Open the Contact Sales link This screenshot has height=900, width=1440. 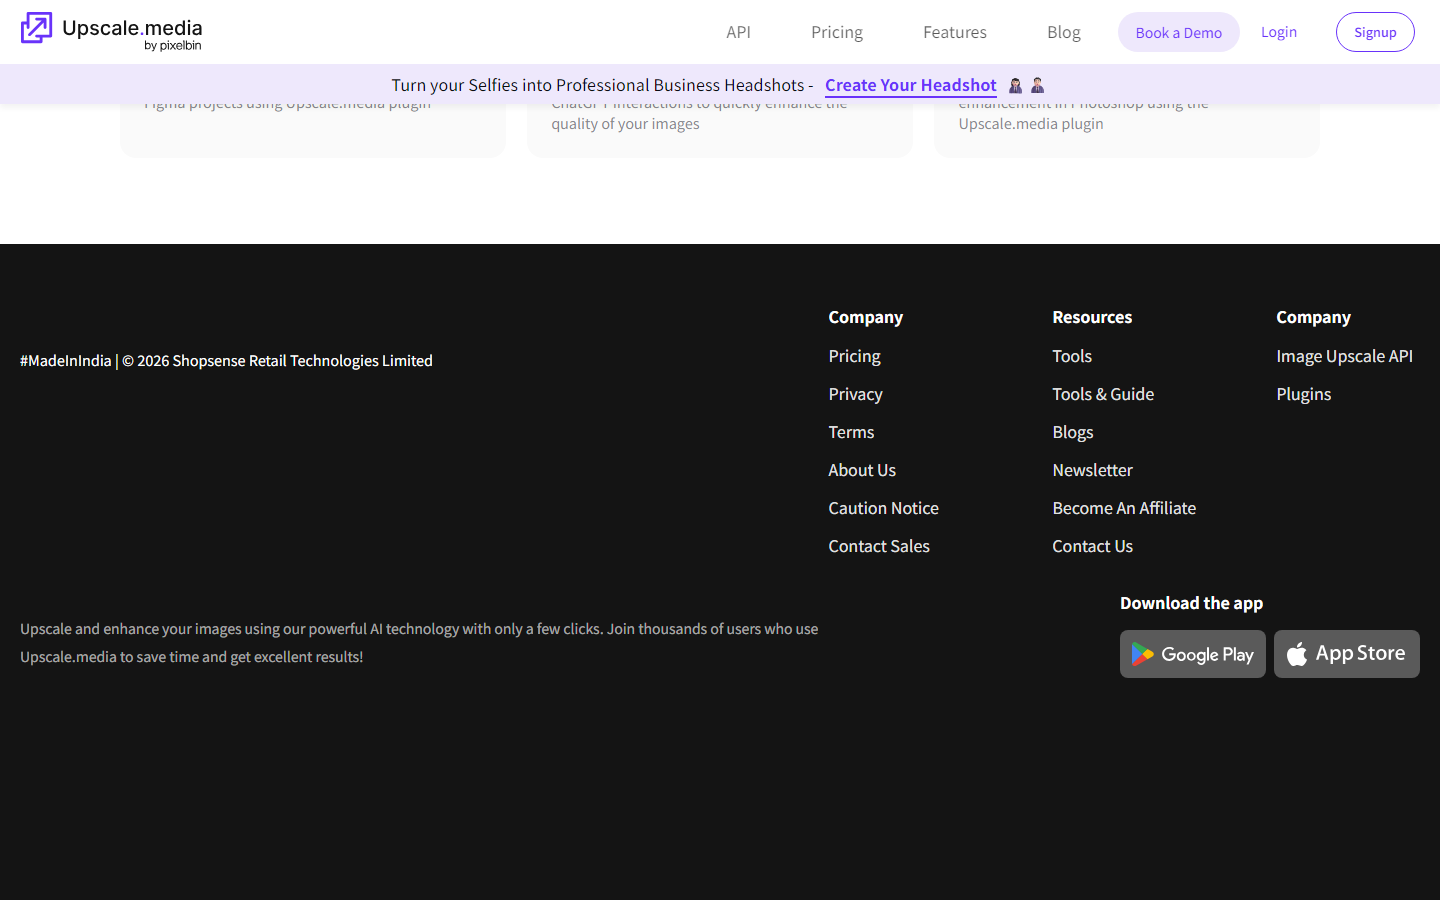[x=879, y=546]
